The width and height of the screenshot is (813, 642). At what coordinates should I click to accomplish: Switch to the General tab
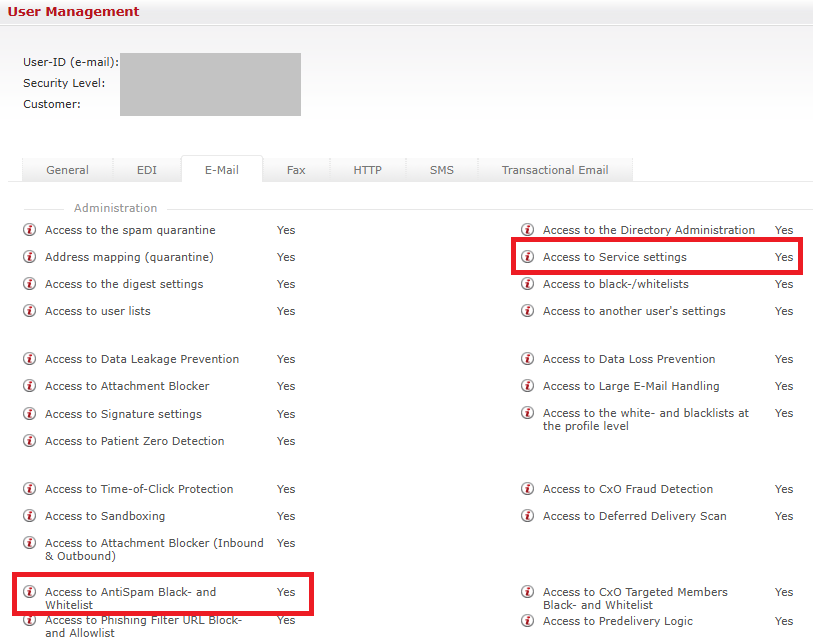67,170
